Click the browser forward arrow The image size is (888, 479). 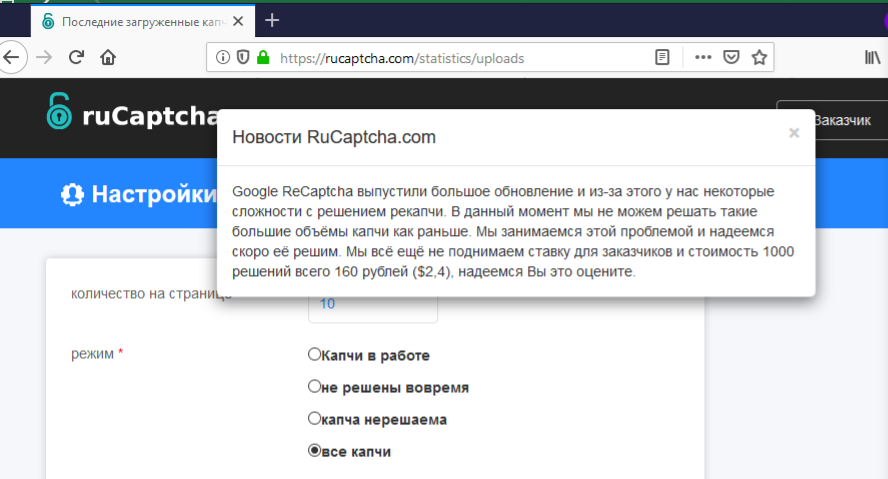click(44, 57)
